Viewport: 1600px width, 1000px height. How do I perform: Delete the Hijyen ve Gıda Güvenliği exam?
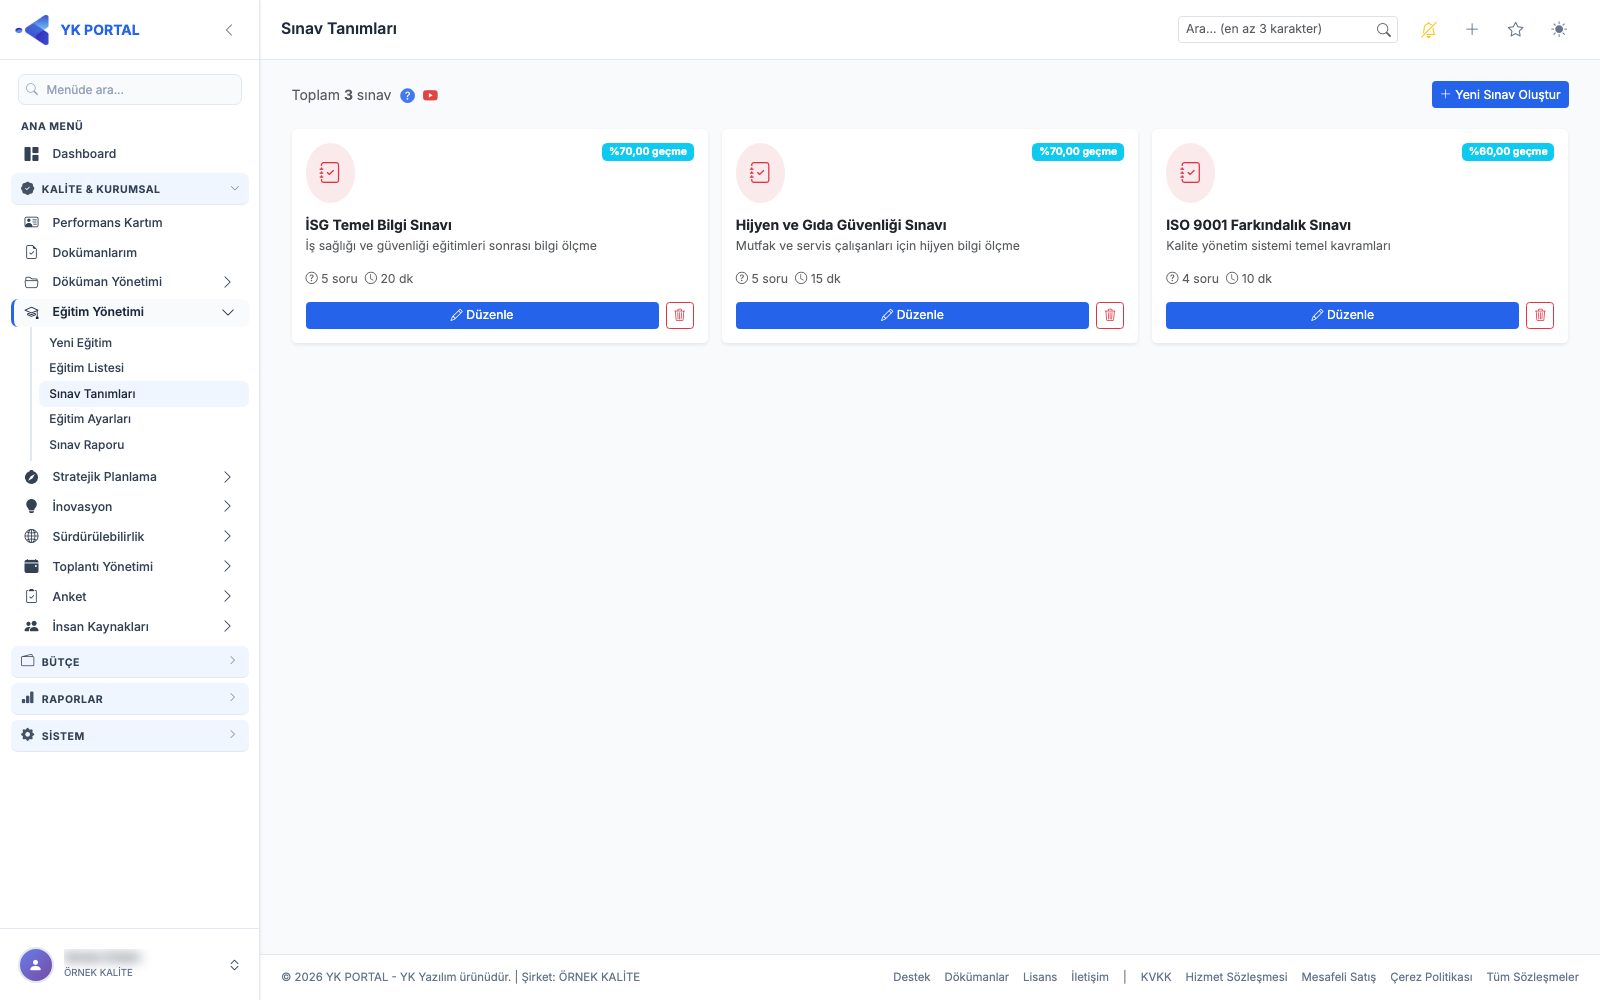click(x=1110, y=315)
